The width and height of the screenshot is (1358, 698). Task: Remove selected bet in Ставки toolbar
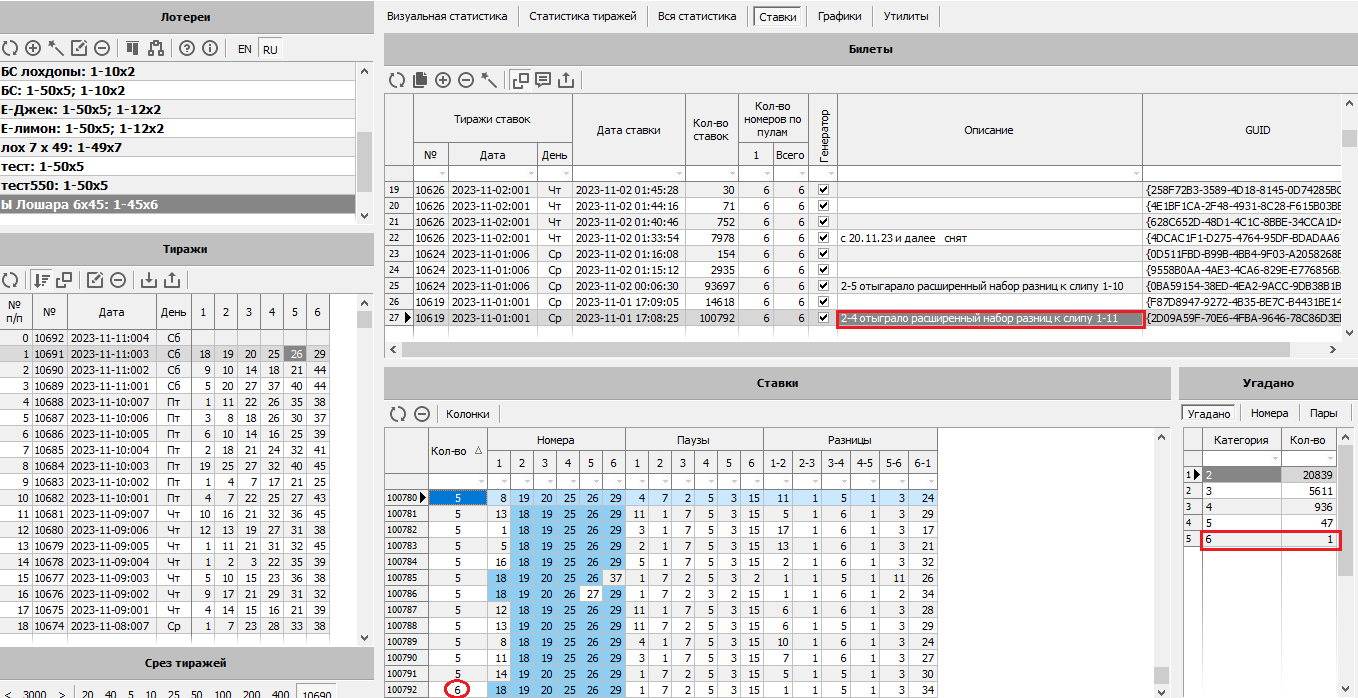click(x=422, y=413)
